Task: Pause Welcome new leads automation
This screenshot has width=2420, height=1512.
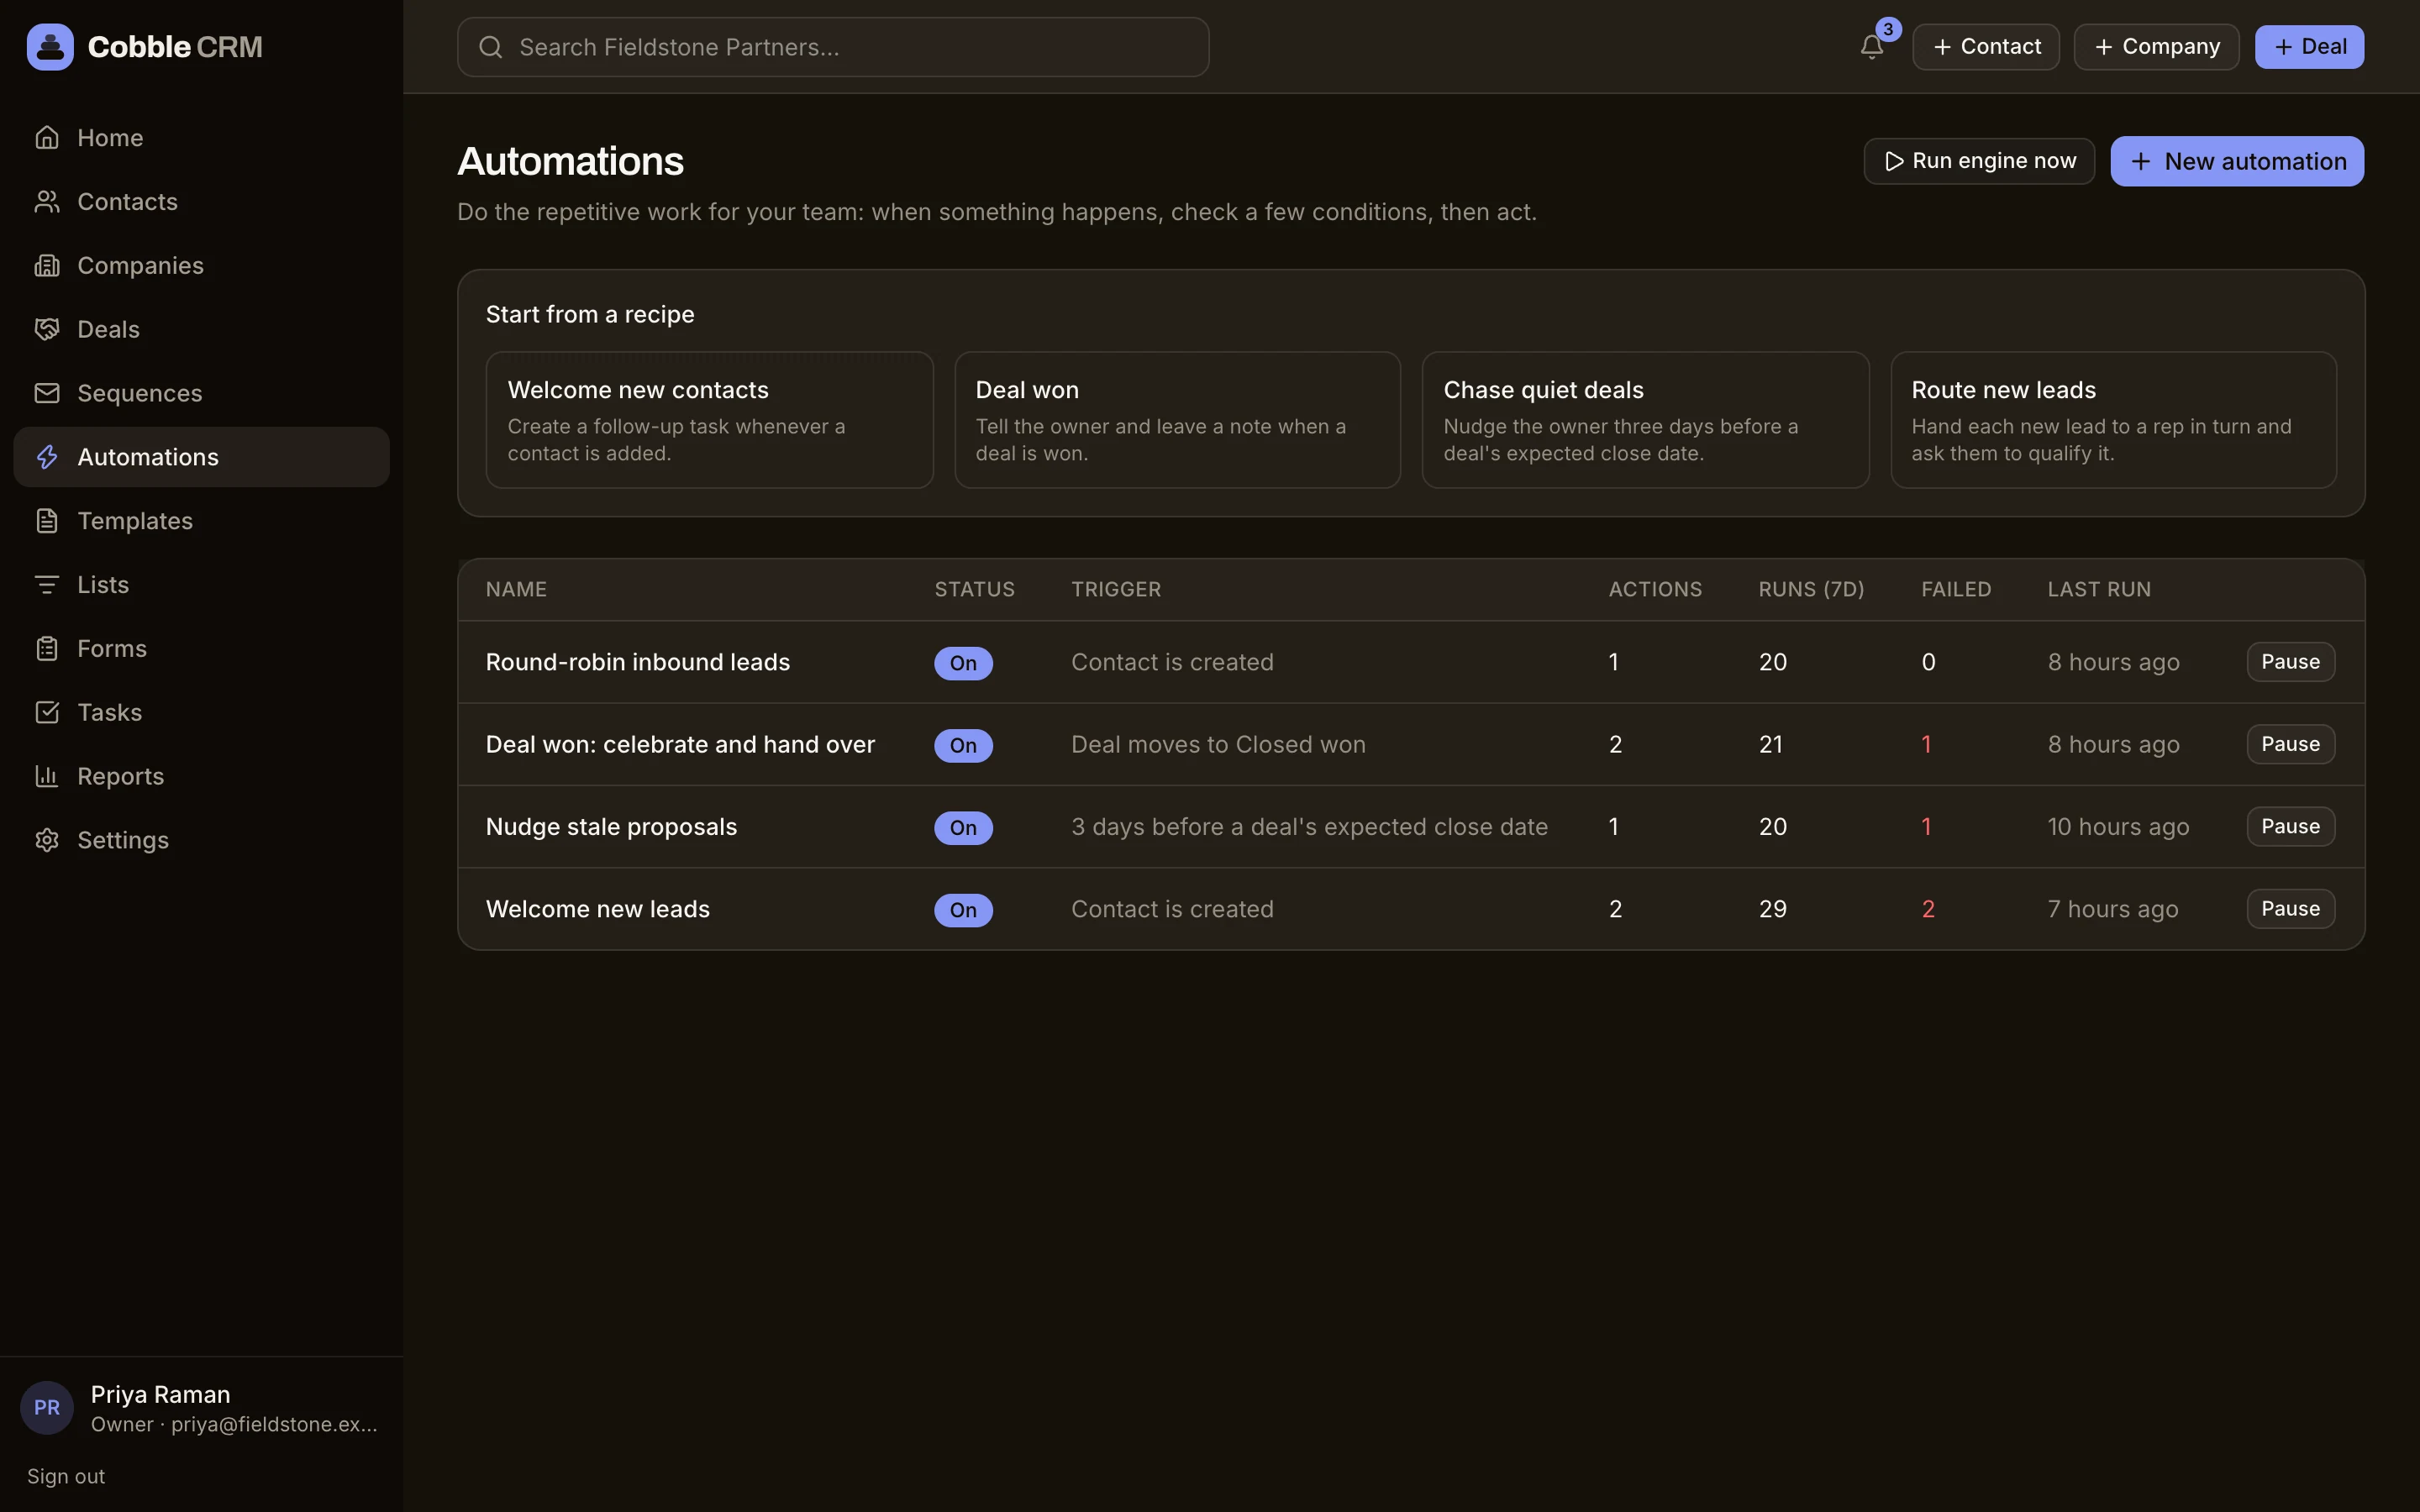Action: (x=2290, y=909)
